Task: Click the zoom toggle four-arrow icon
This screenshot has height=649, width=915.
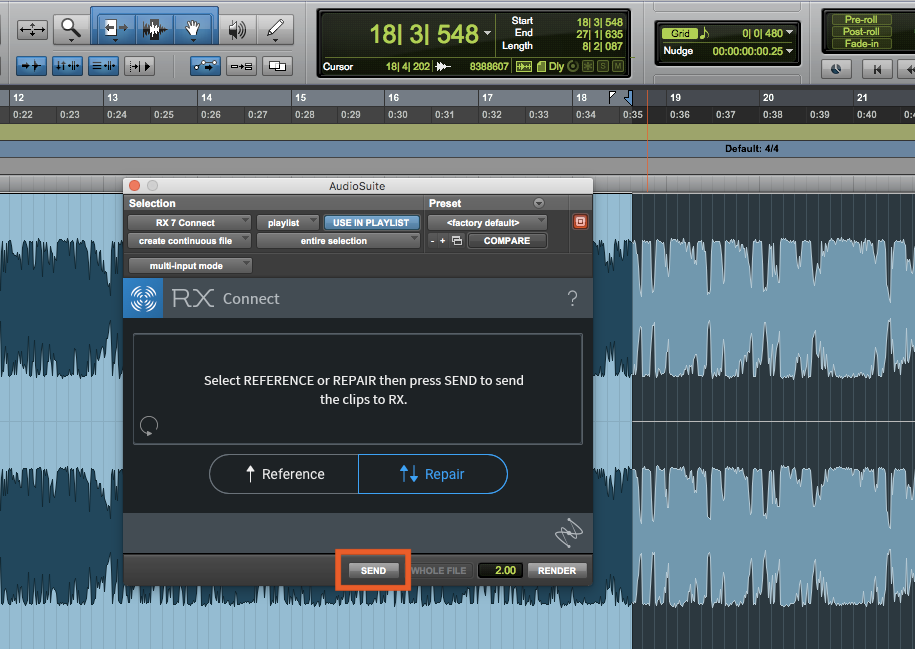Action: [x=32, y=29]
